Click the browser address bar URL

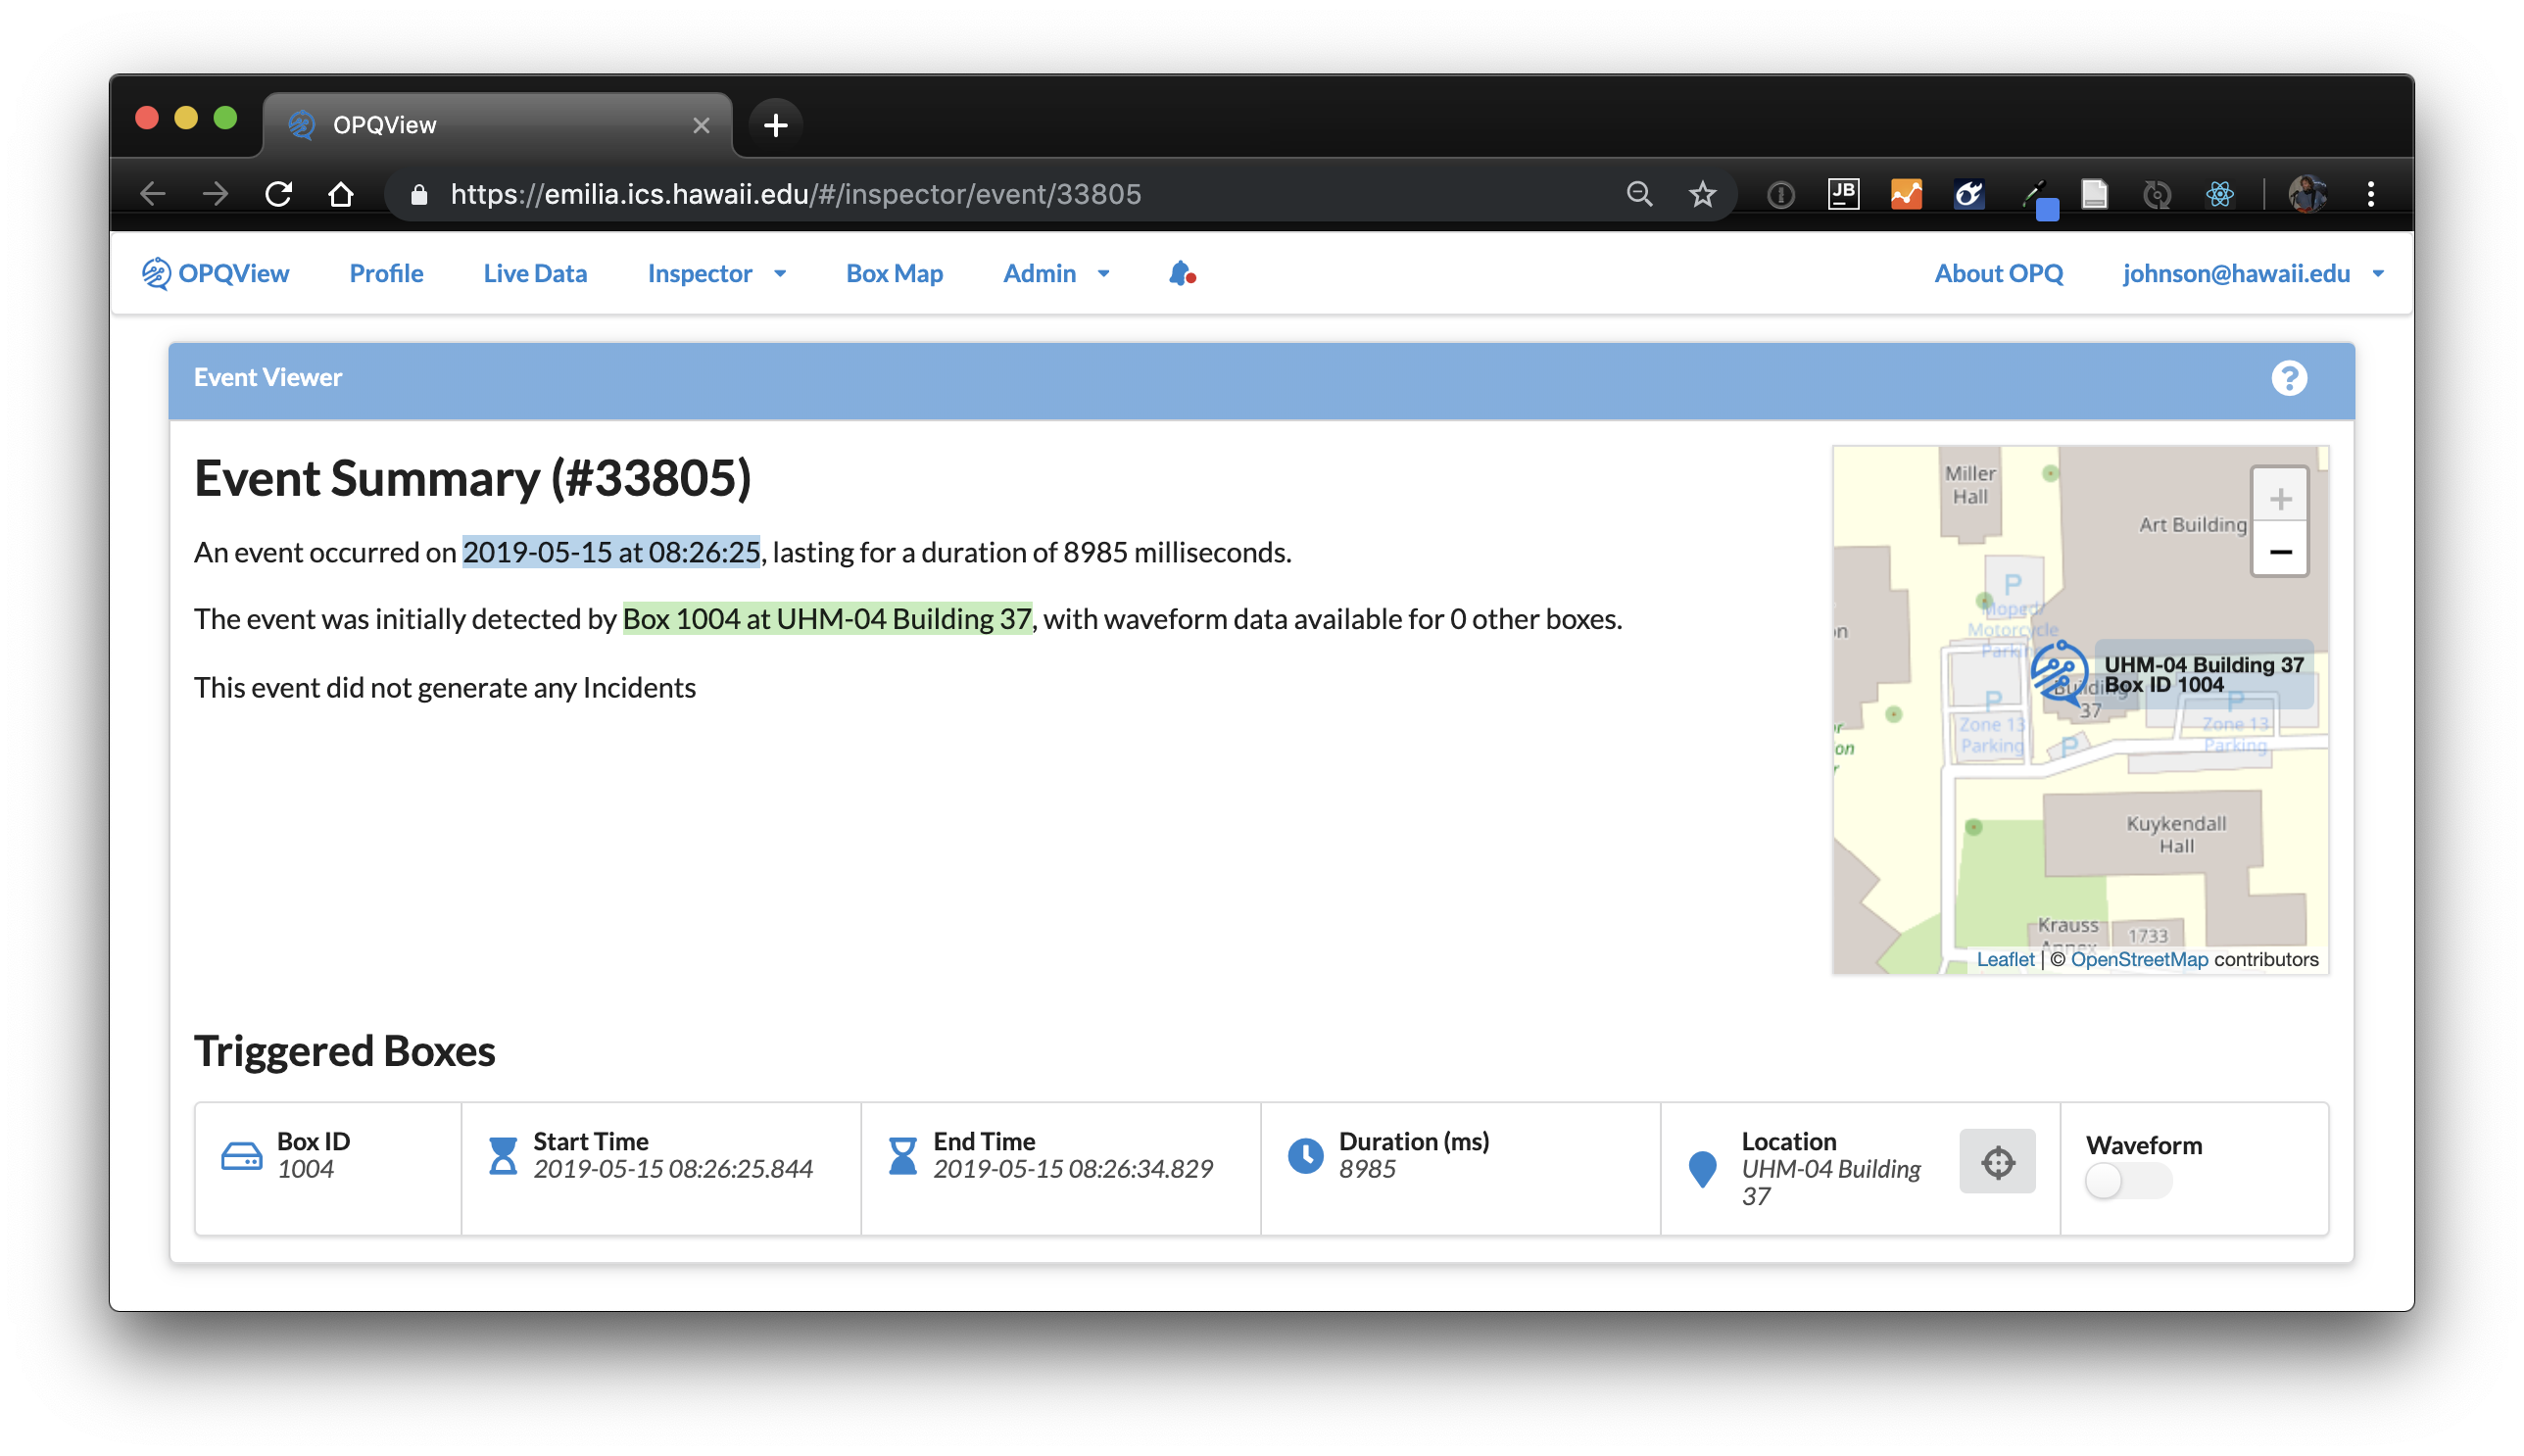[x=795, y=194]
